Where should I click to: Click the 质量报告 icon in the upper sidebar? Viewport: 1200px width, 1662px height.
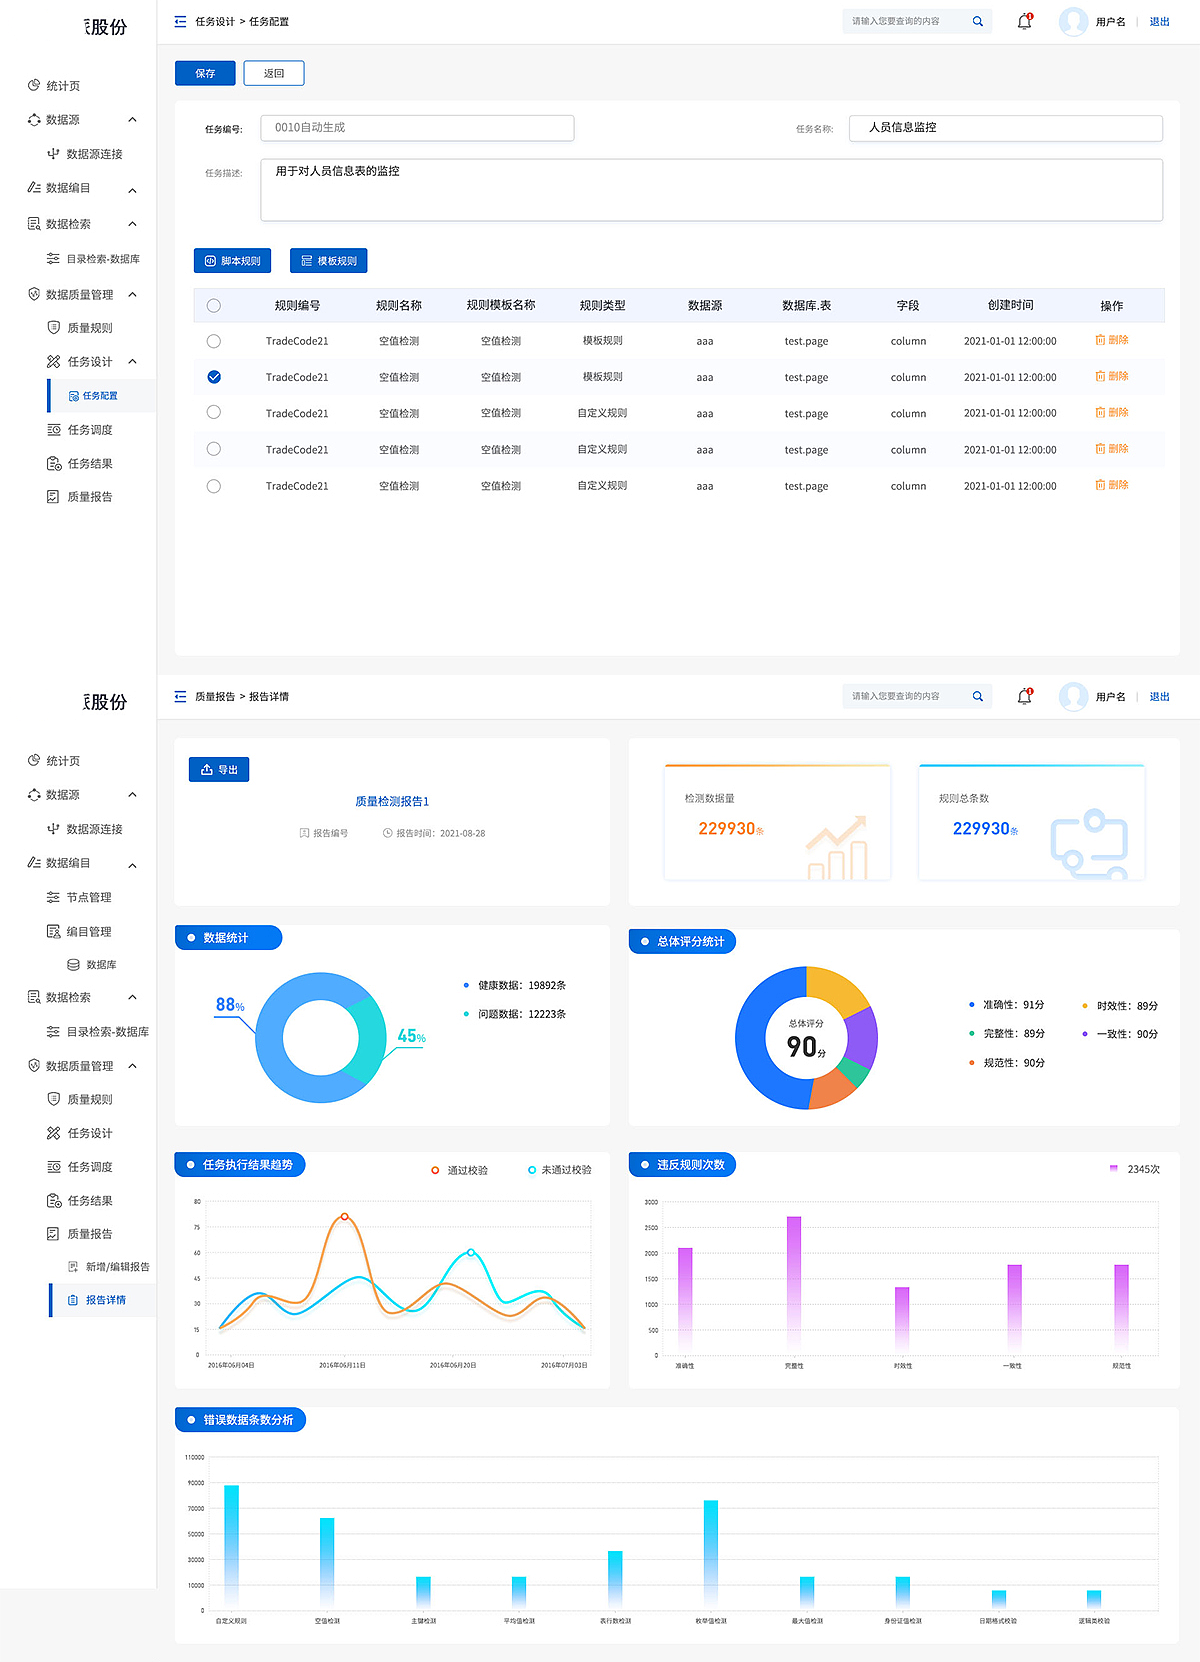click(54, 496)
